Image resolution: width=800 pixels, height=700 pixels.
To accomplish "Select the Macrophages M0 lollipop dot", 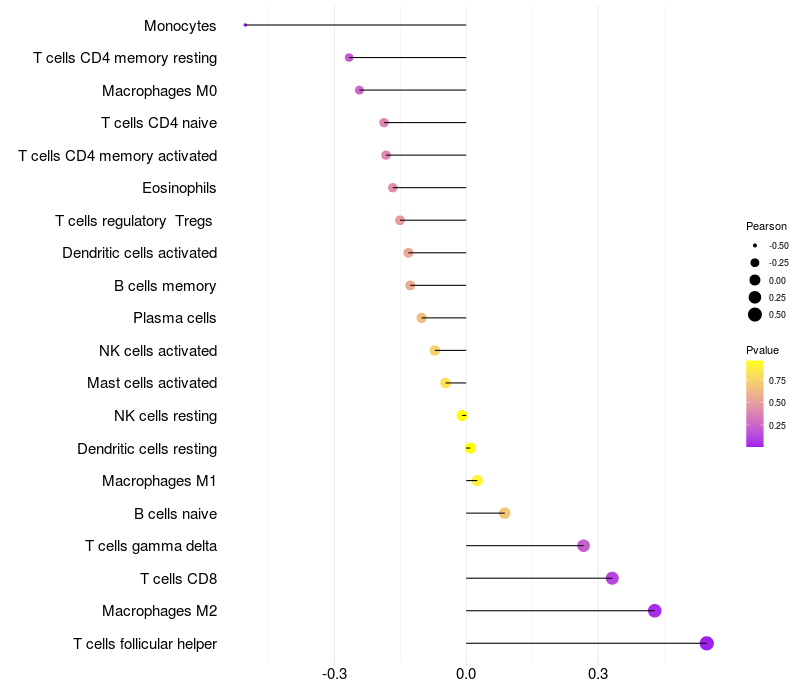I will (x=359, y=90).
